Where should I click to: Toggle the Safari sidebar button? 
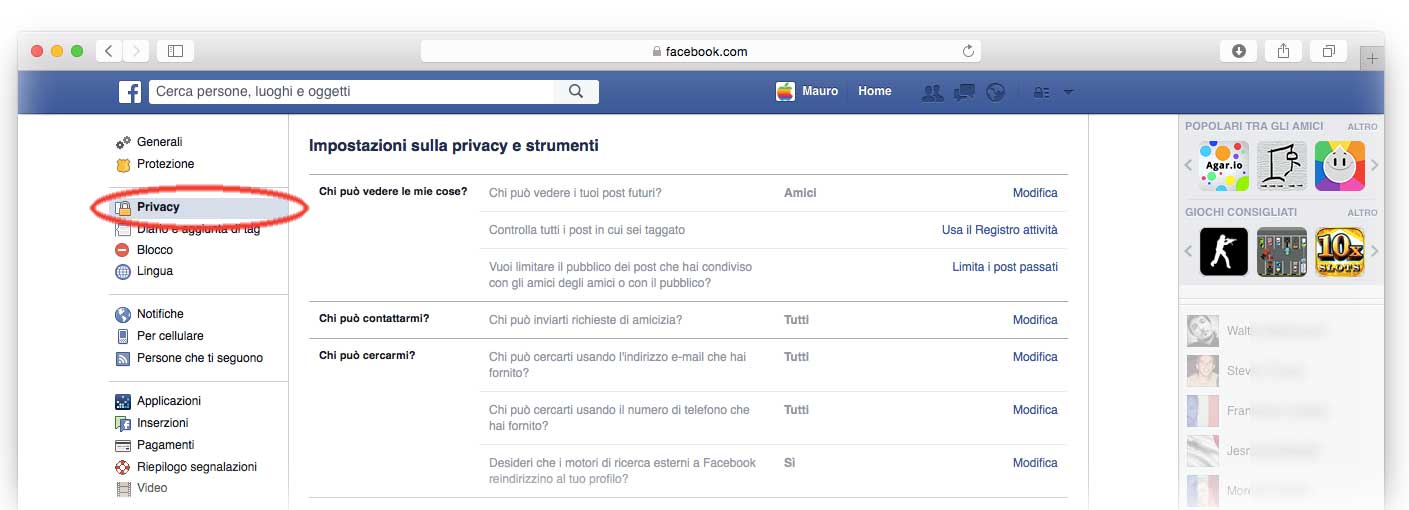[175, 51]
